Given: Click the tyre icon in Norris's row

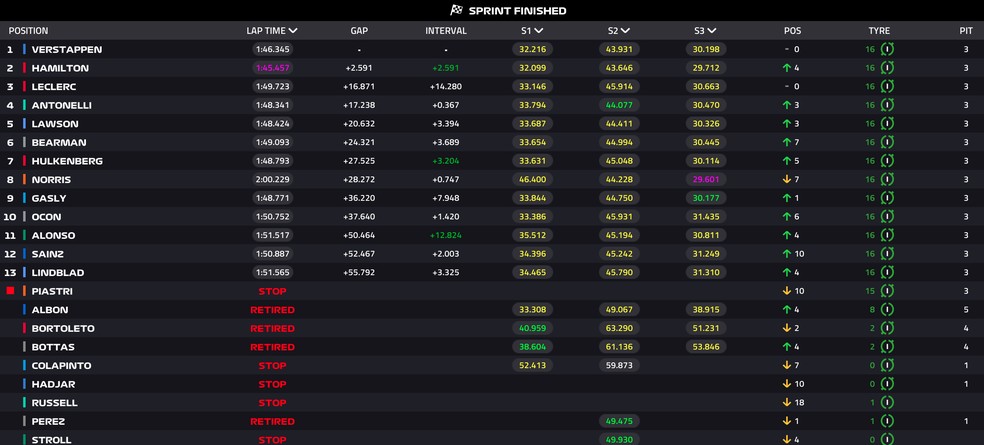Looking at the screenshot, I should 887,180.
